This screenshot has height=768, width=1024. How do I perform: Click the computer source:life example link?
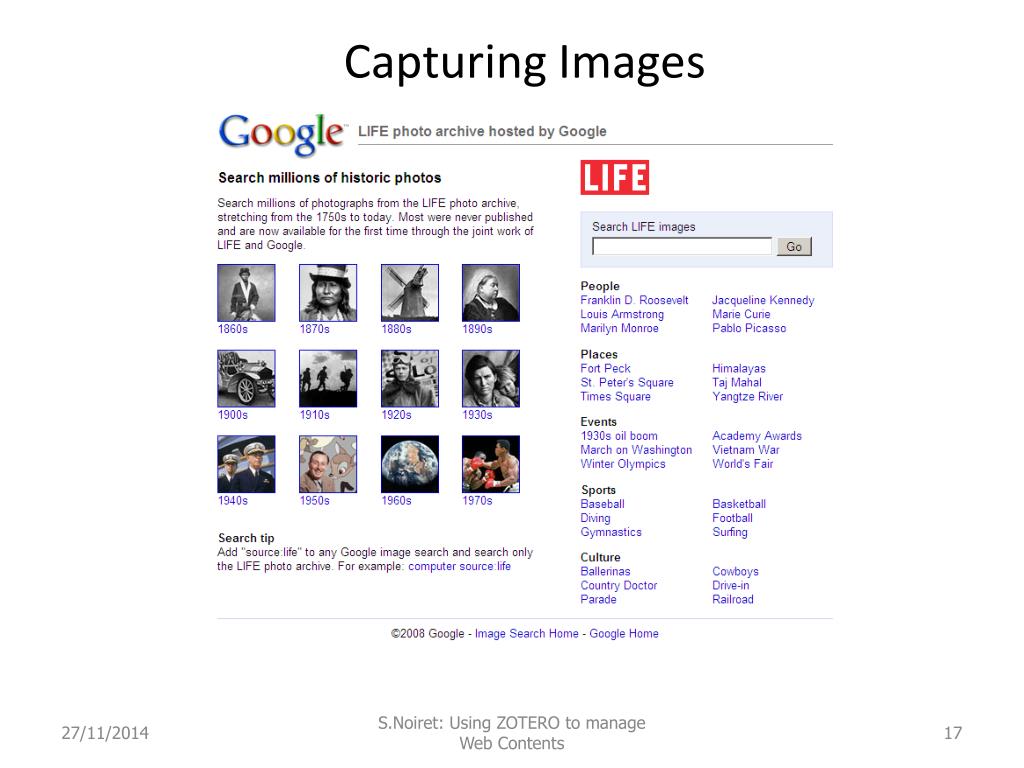459,566
